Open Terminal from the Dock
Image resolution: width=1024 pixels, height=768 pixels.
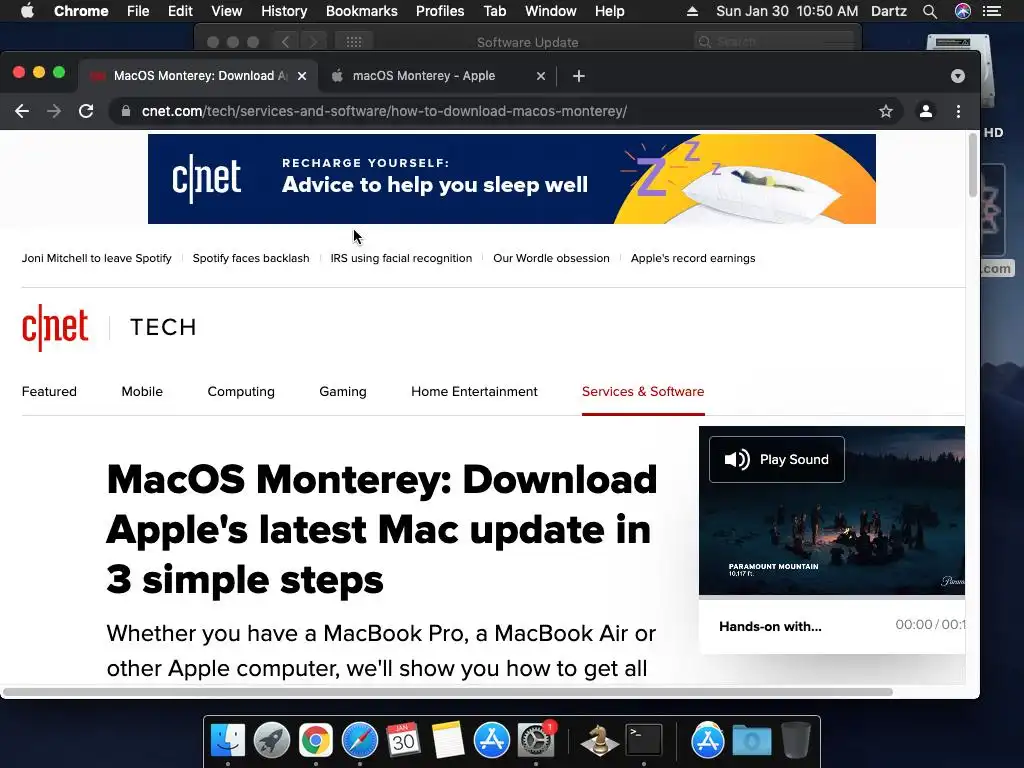pos(644,740)
